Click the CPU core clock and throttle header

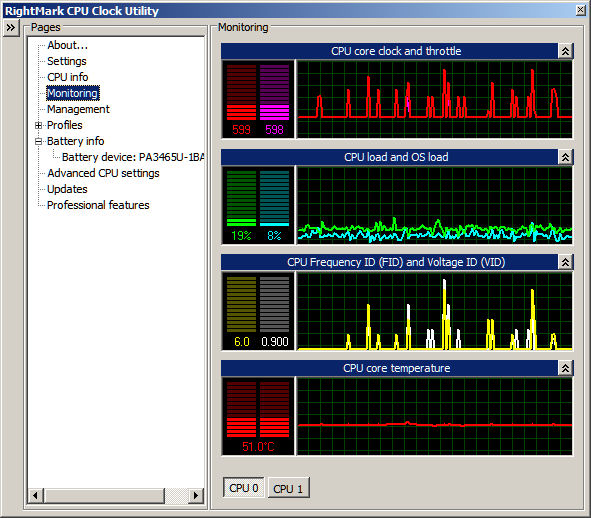[x=390, y=51]
